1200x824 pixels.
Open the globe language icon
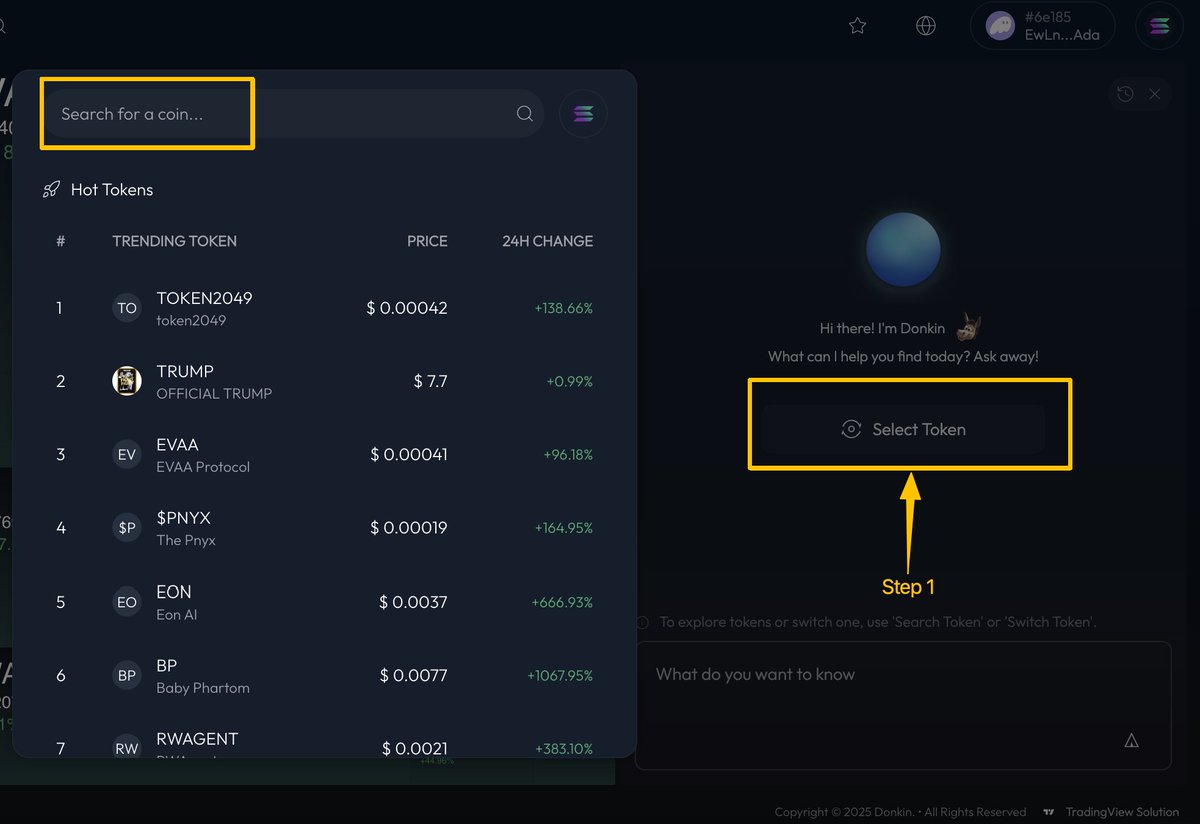click(926, 26)
